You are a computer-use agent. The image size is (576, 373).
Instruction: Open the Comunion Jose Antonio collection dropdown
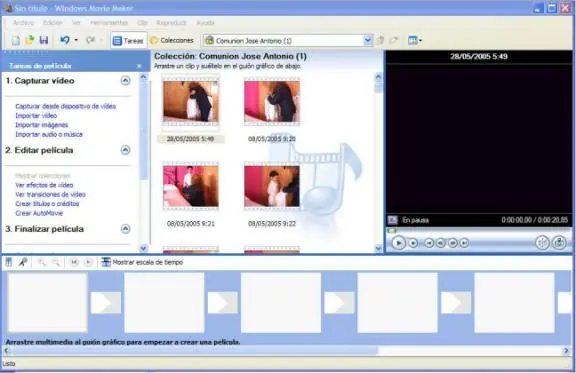click(x=367, y=41)
